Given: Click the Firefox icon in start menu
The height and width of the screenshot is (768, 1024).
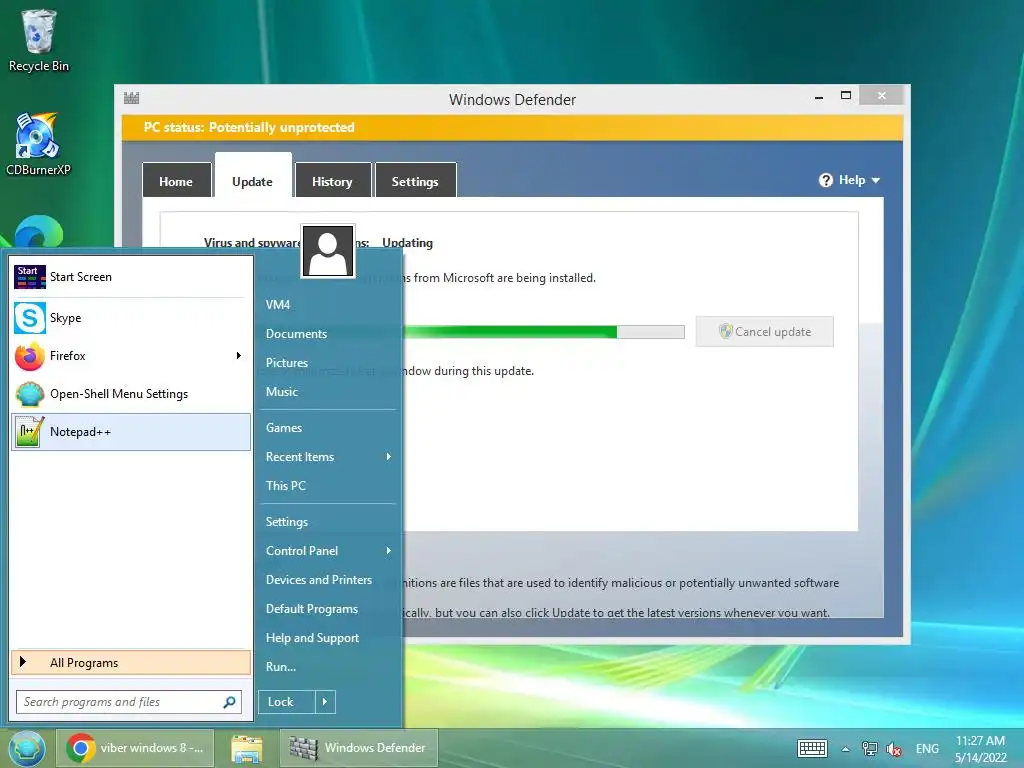Looking at the screenshot, I should [x=29, y=356].
